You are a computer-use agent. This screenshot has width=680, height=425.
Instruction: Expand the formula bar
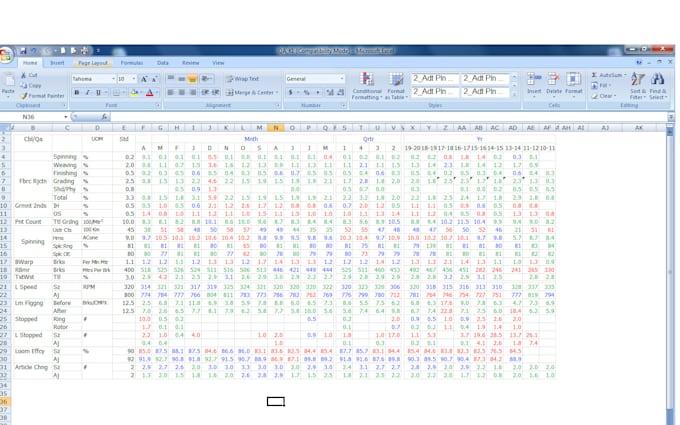pyautogui.click(x=670, y=117)
